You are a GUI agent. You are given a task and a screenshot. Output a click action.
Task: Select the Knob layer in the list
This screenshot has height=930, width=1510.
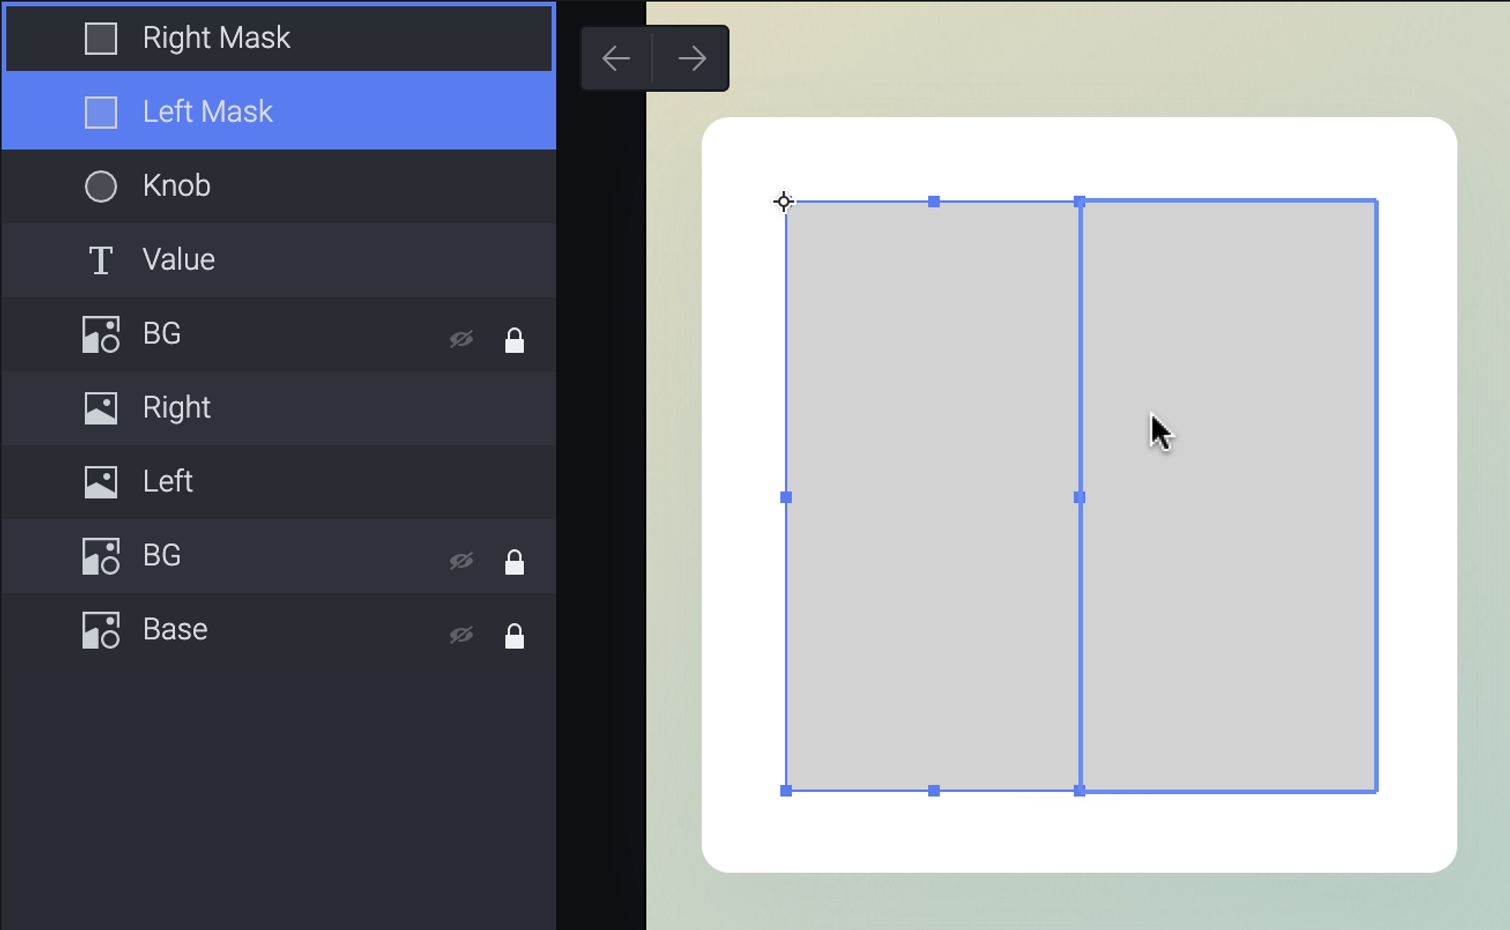coord(279,186)
